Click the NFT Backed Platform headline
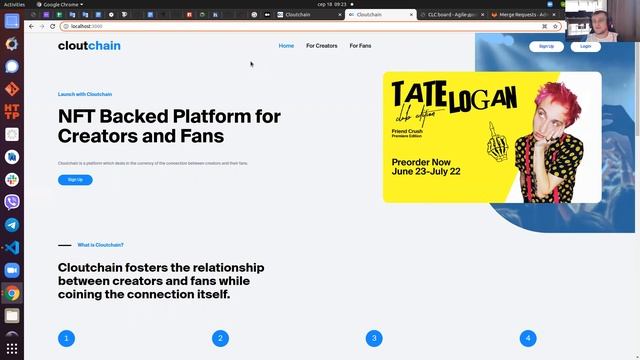Viewport: 640px width, 360px height. [169, 126]
